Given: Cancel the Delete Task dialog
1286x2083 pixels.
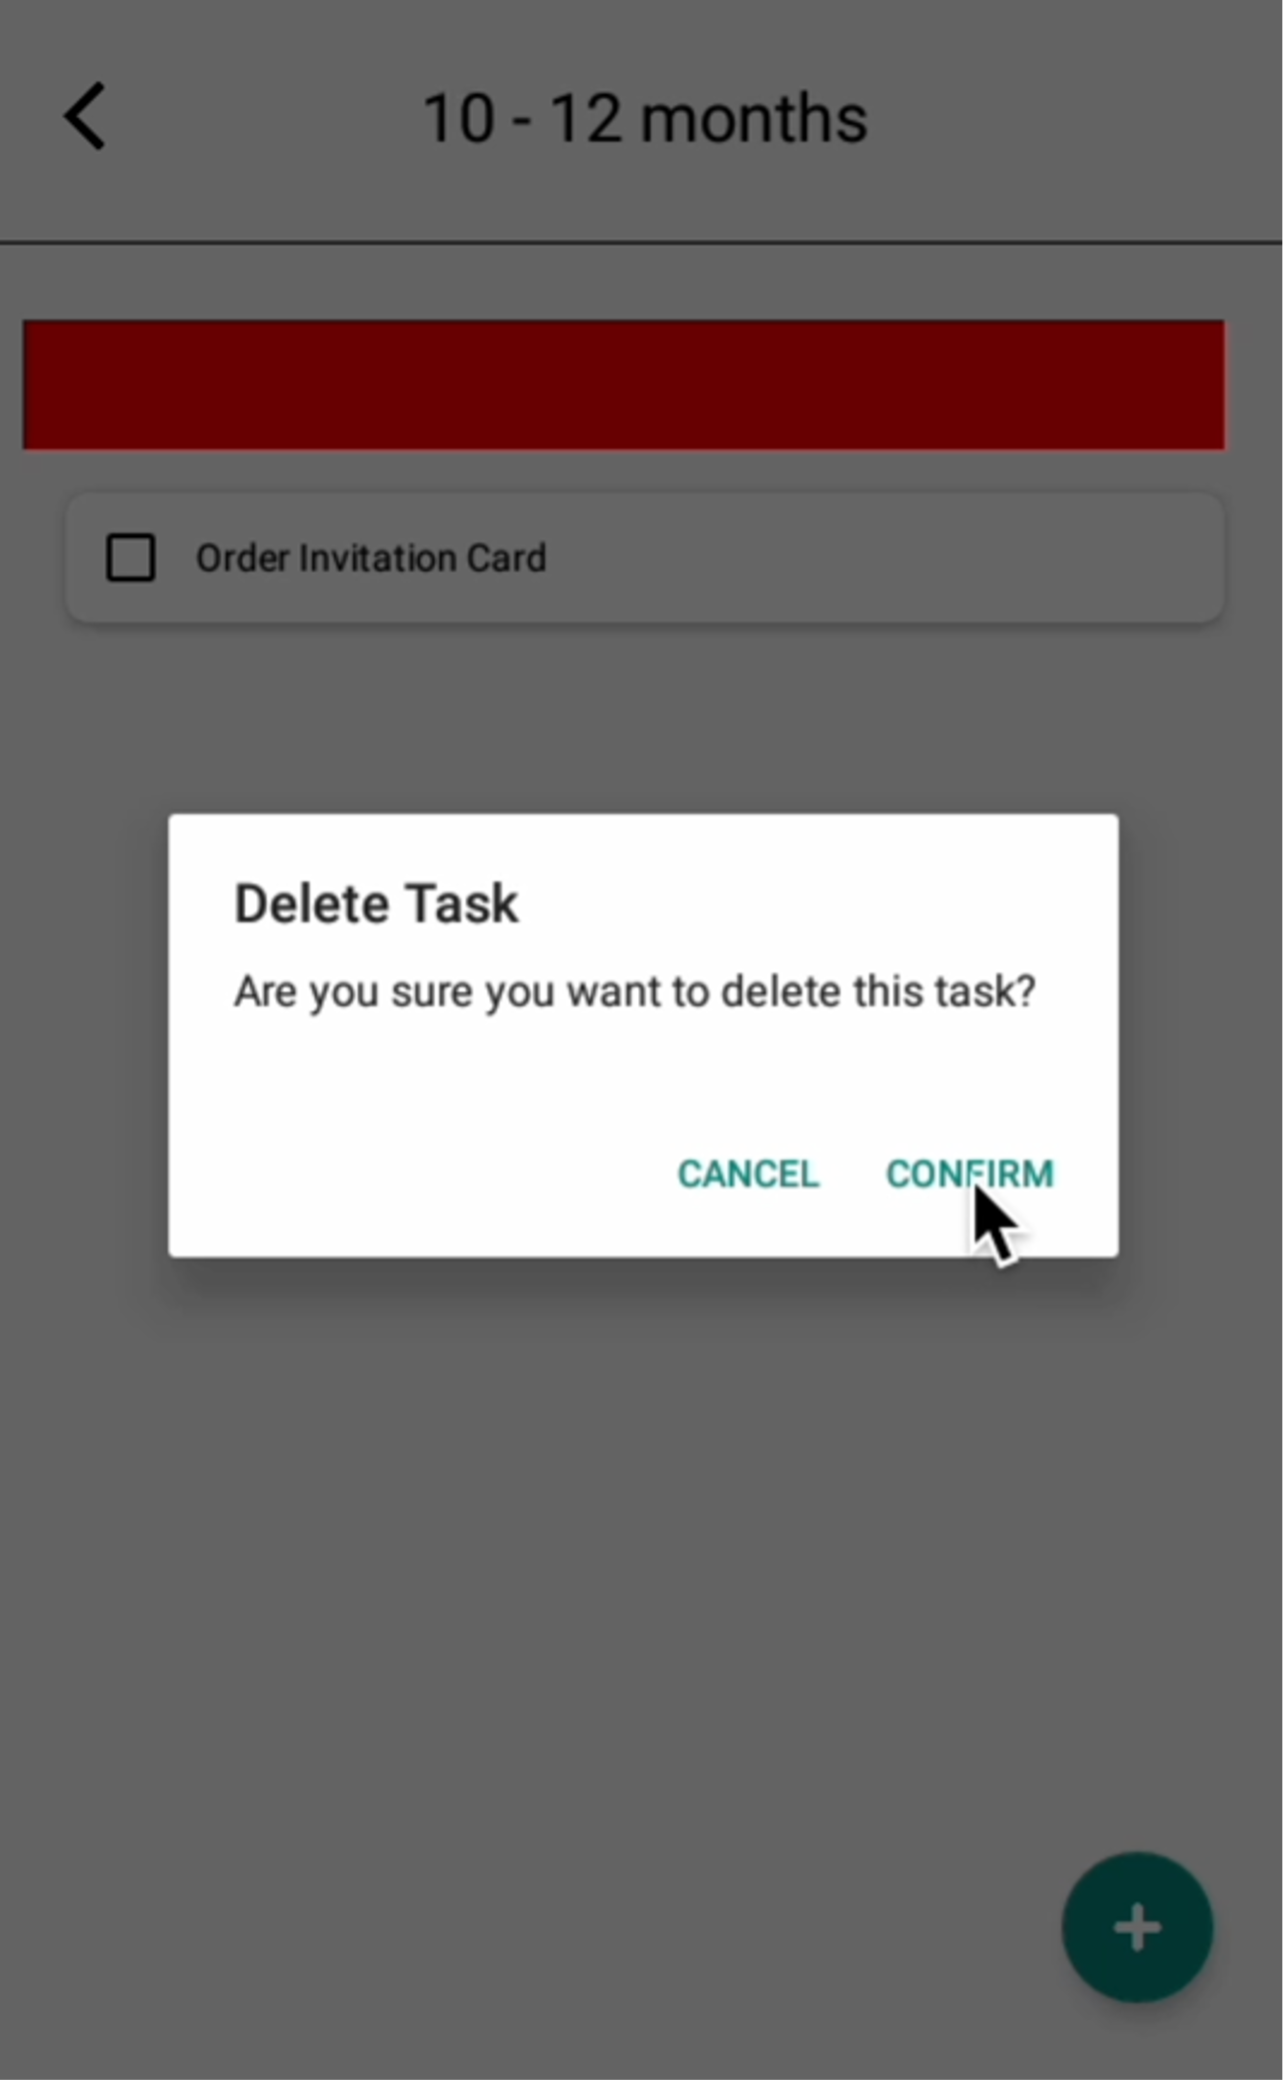Looking at the screenshot, I should coord(748,1174).
